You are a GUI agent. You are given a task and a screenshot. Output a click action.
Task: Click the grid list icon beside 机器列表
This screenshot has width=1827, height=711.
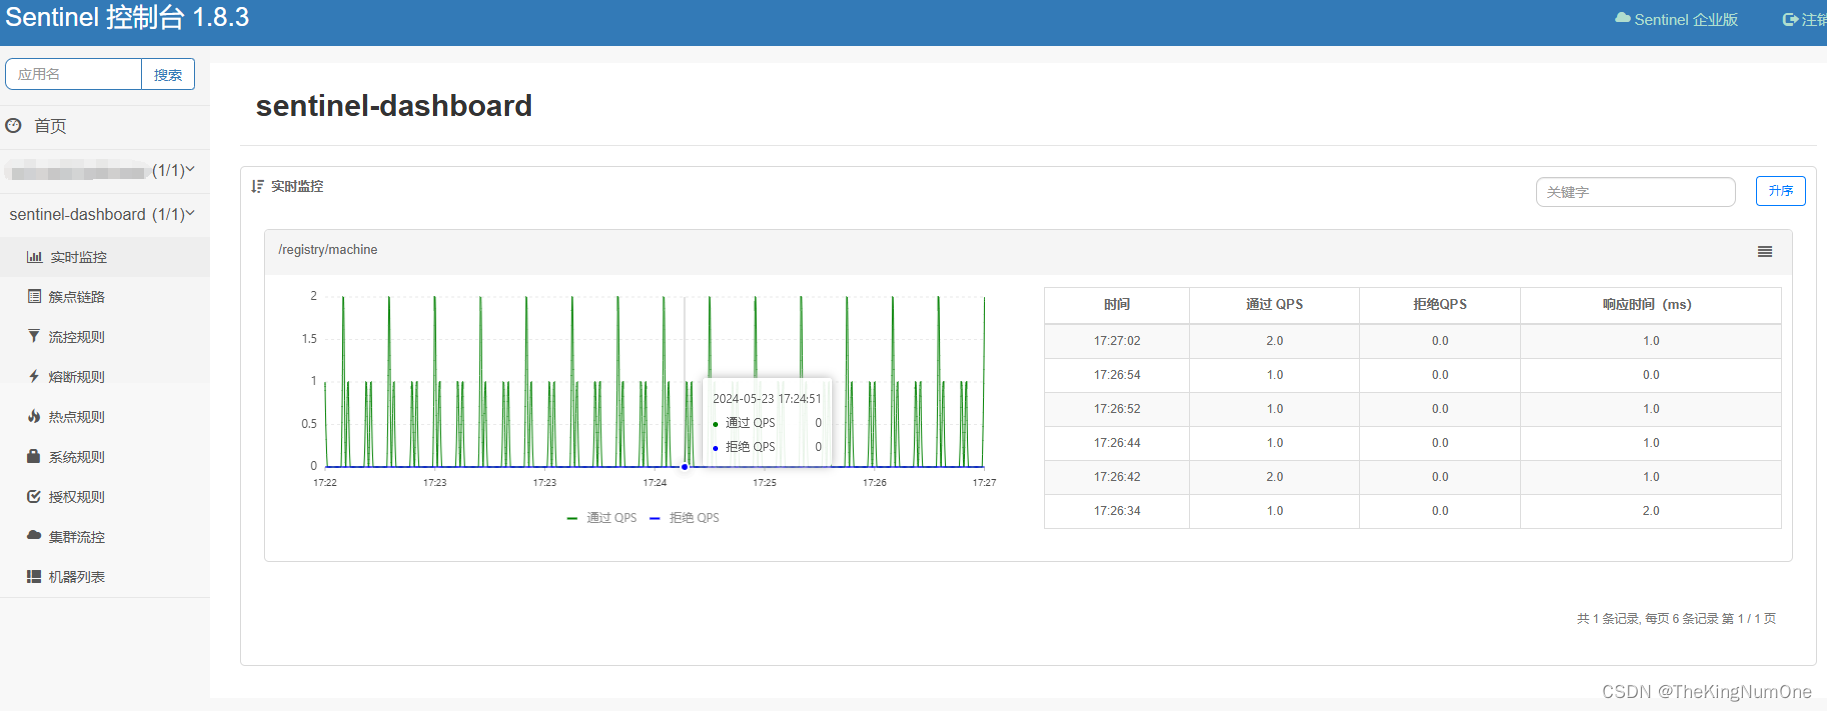tap(34, 577)
